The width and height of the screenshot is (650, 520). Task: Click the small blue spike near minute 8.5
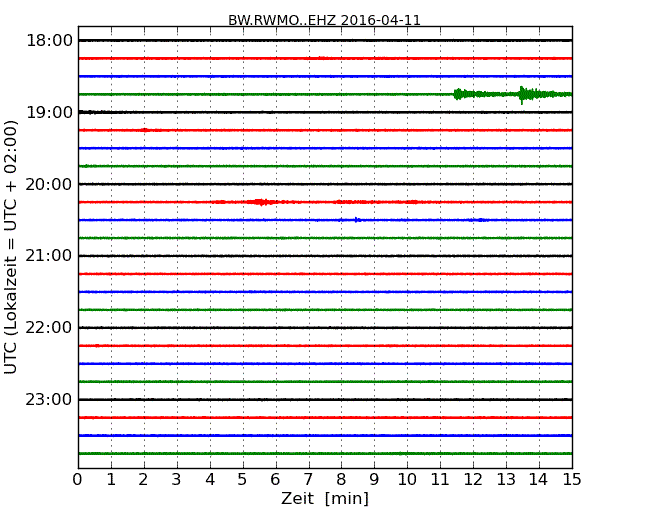pos(357,220)
